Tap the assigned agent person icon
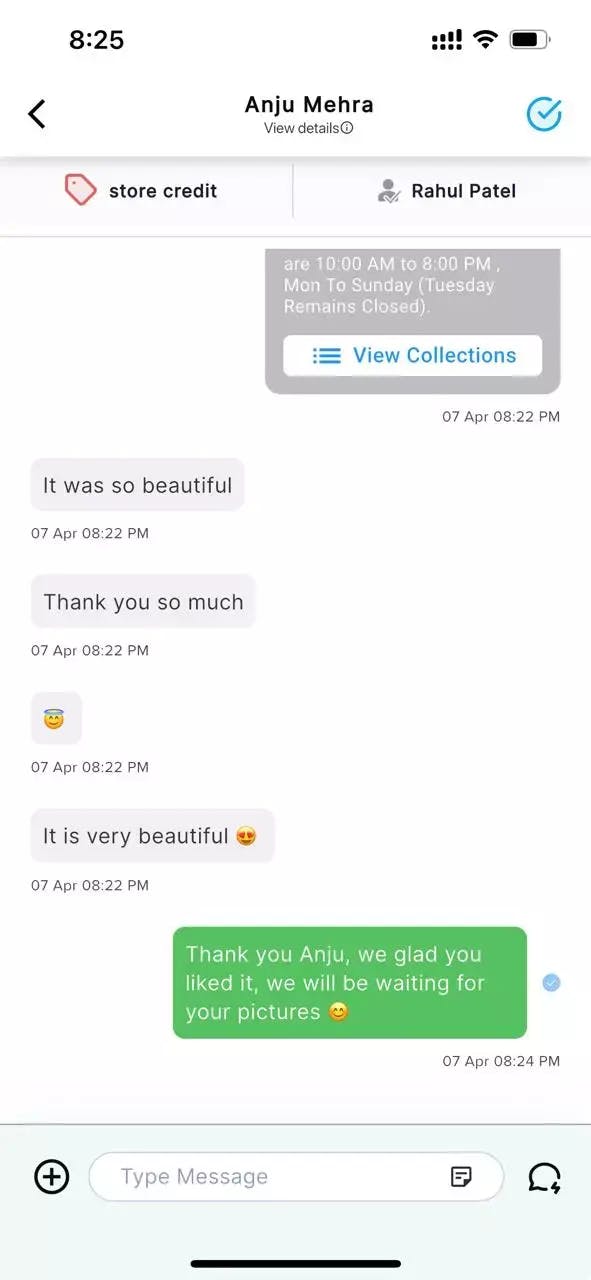This screenshot has width=591, height=1280. 389,191
